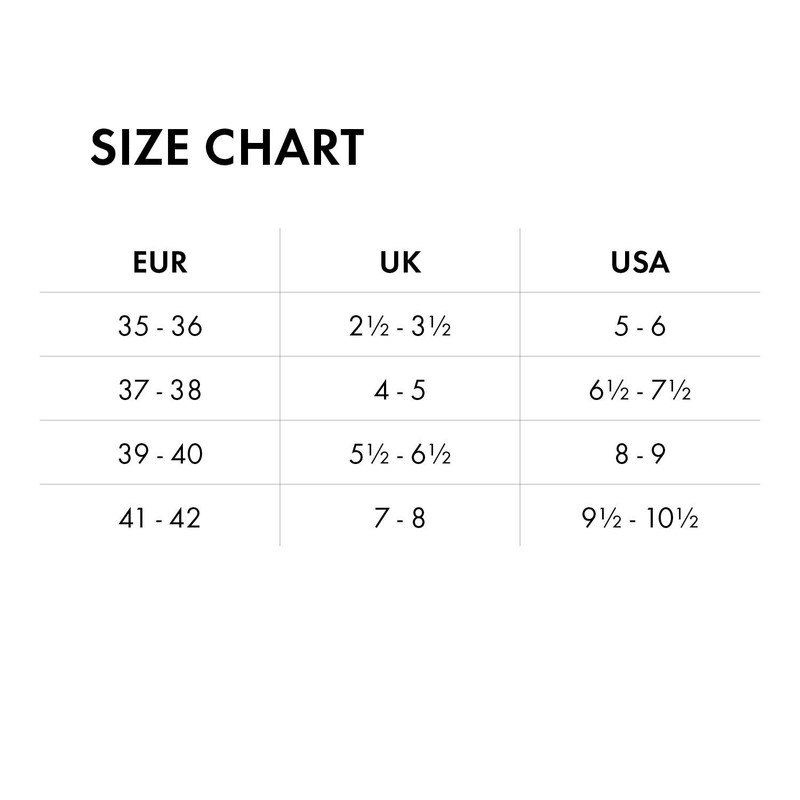The width and height of the screenshot is (800, 800).
Task: Select the EUR 41 - 42 size
Action: coord(160,518)
